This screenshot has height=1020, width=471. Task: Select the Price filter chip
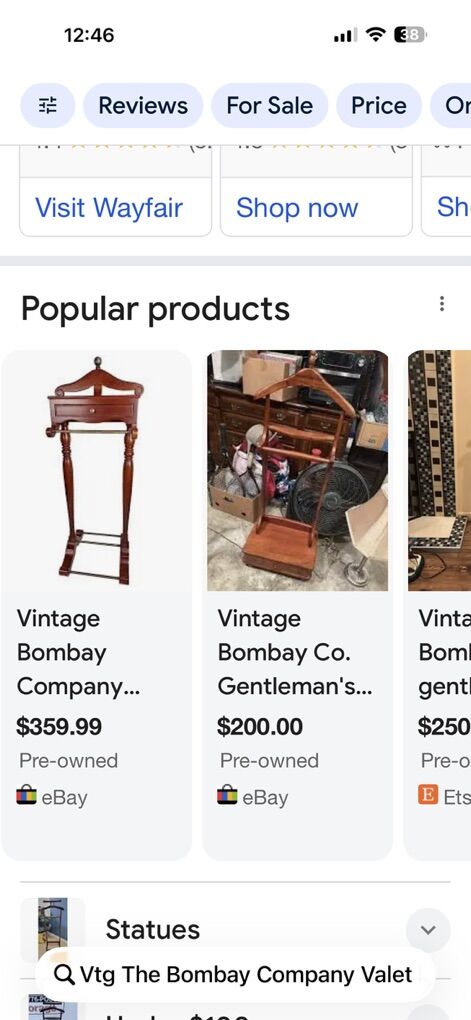point(379,105)
